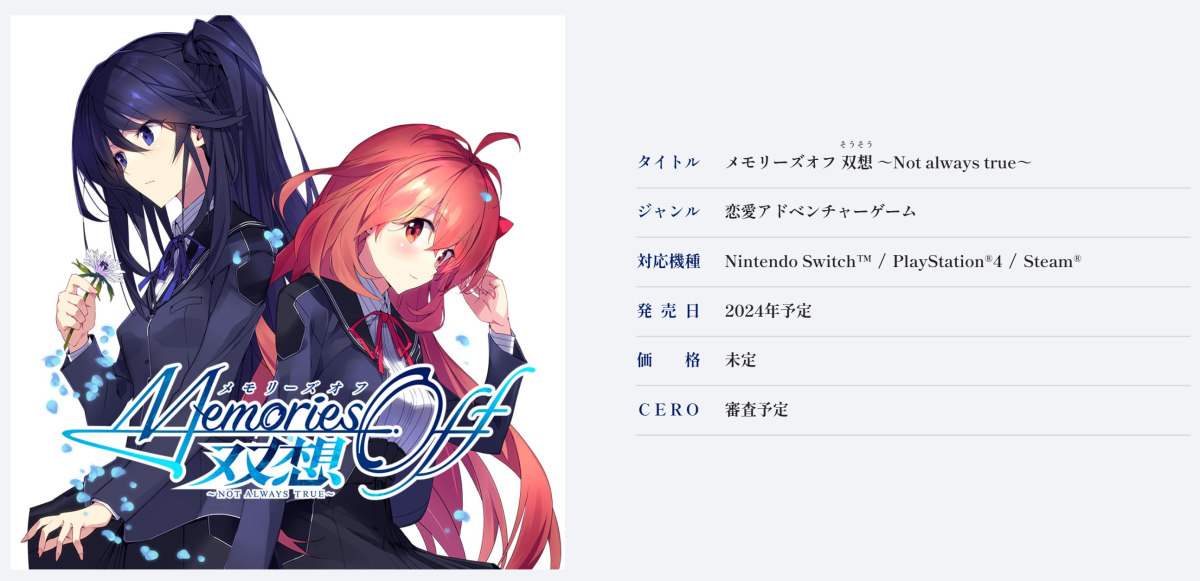Image resolution: width=1200 pixels, height=581 pixels.
Task: Click the white flower held by the dark-haired girl
Action: (99, 266)
